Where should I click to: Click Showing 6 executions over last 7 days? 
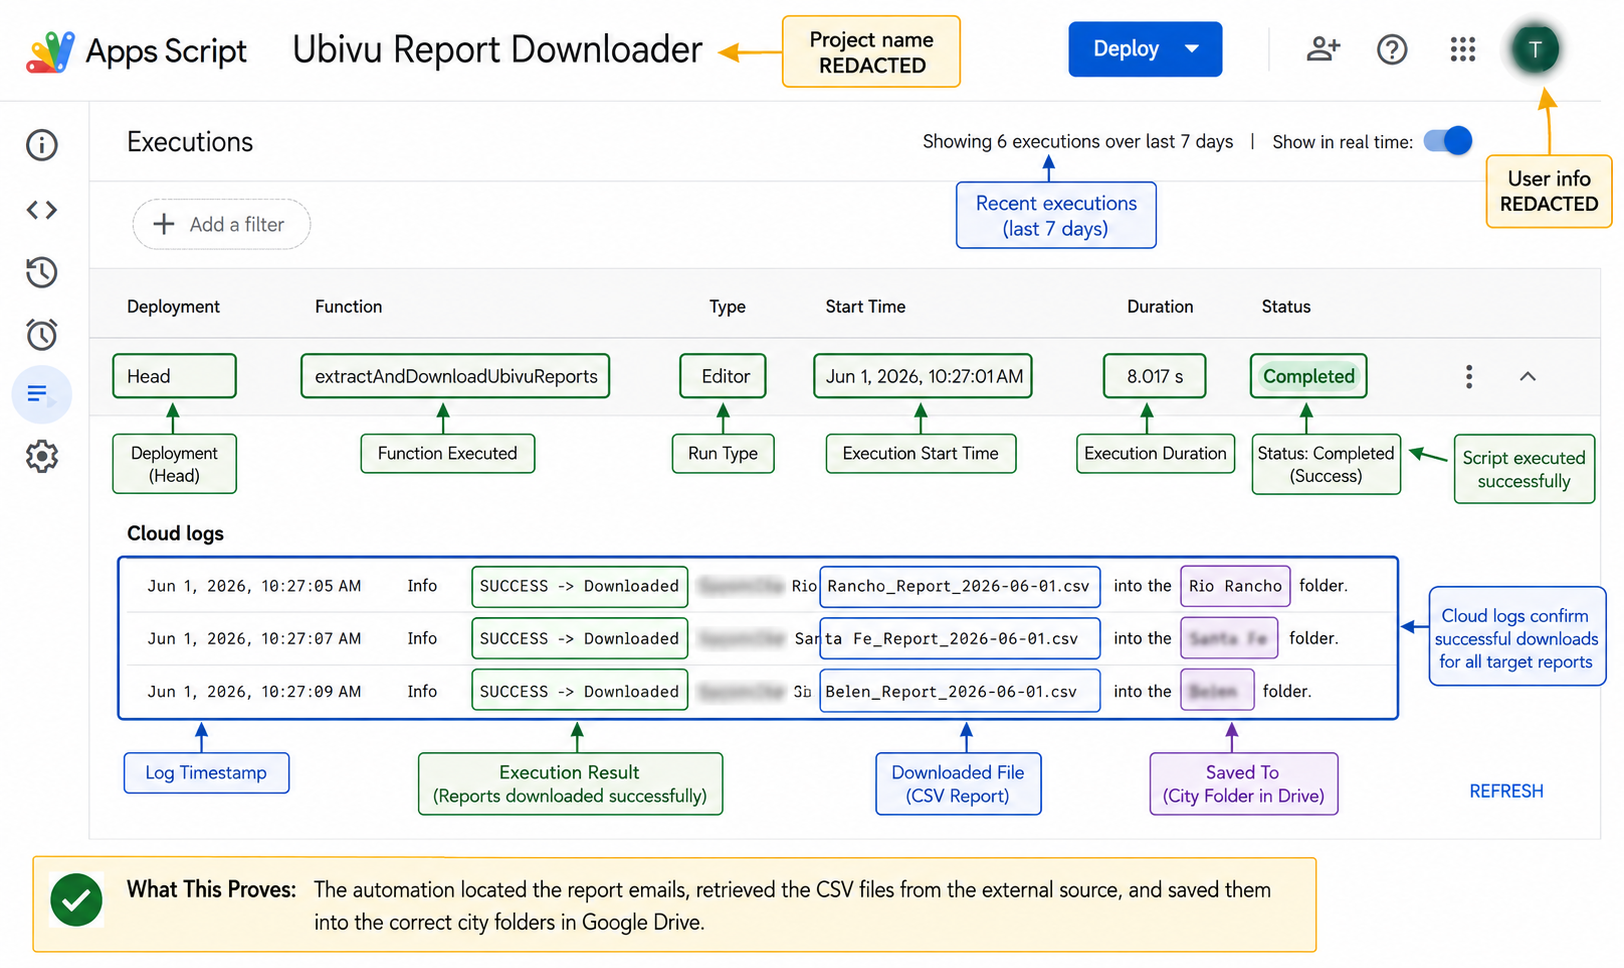click(x=1078, y=142)
